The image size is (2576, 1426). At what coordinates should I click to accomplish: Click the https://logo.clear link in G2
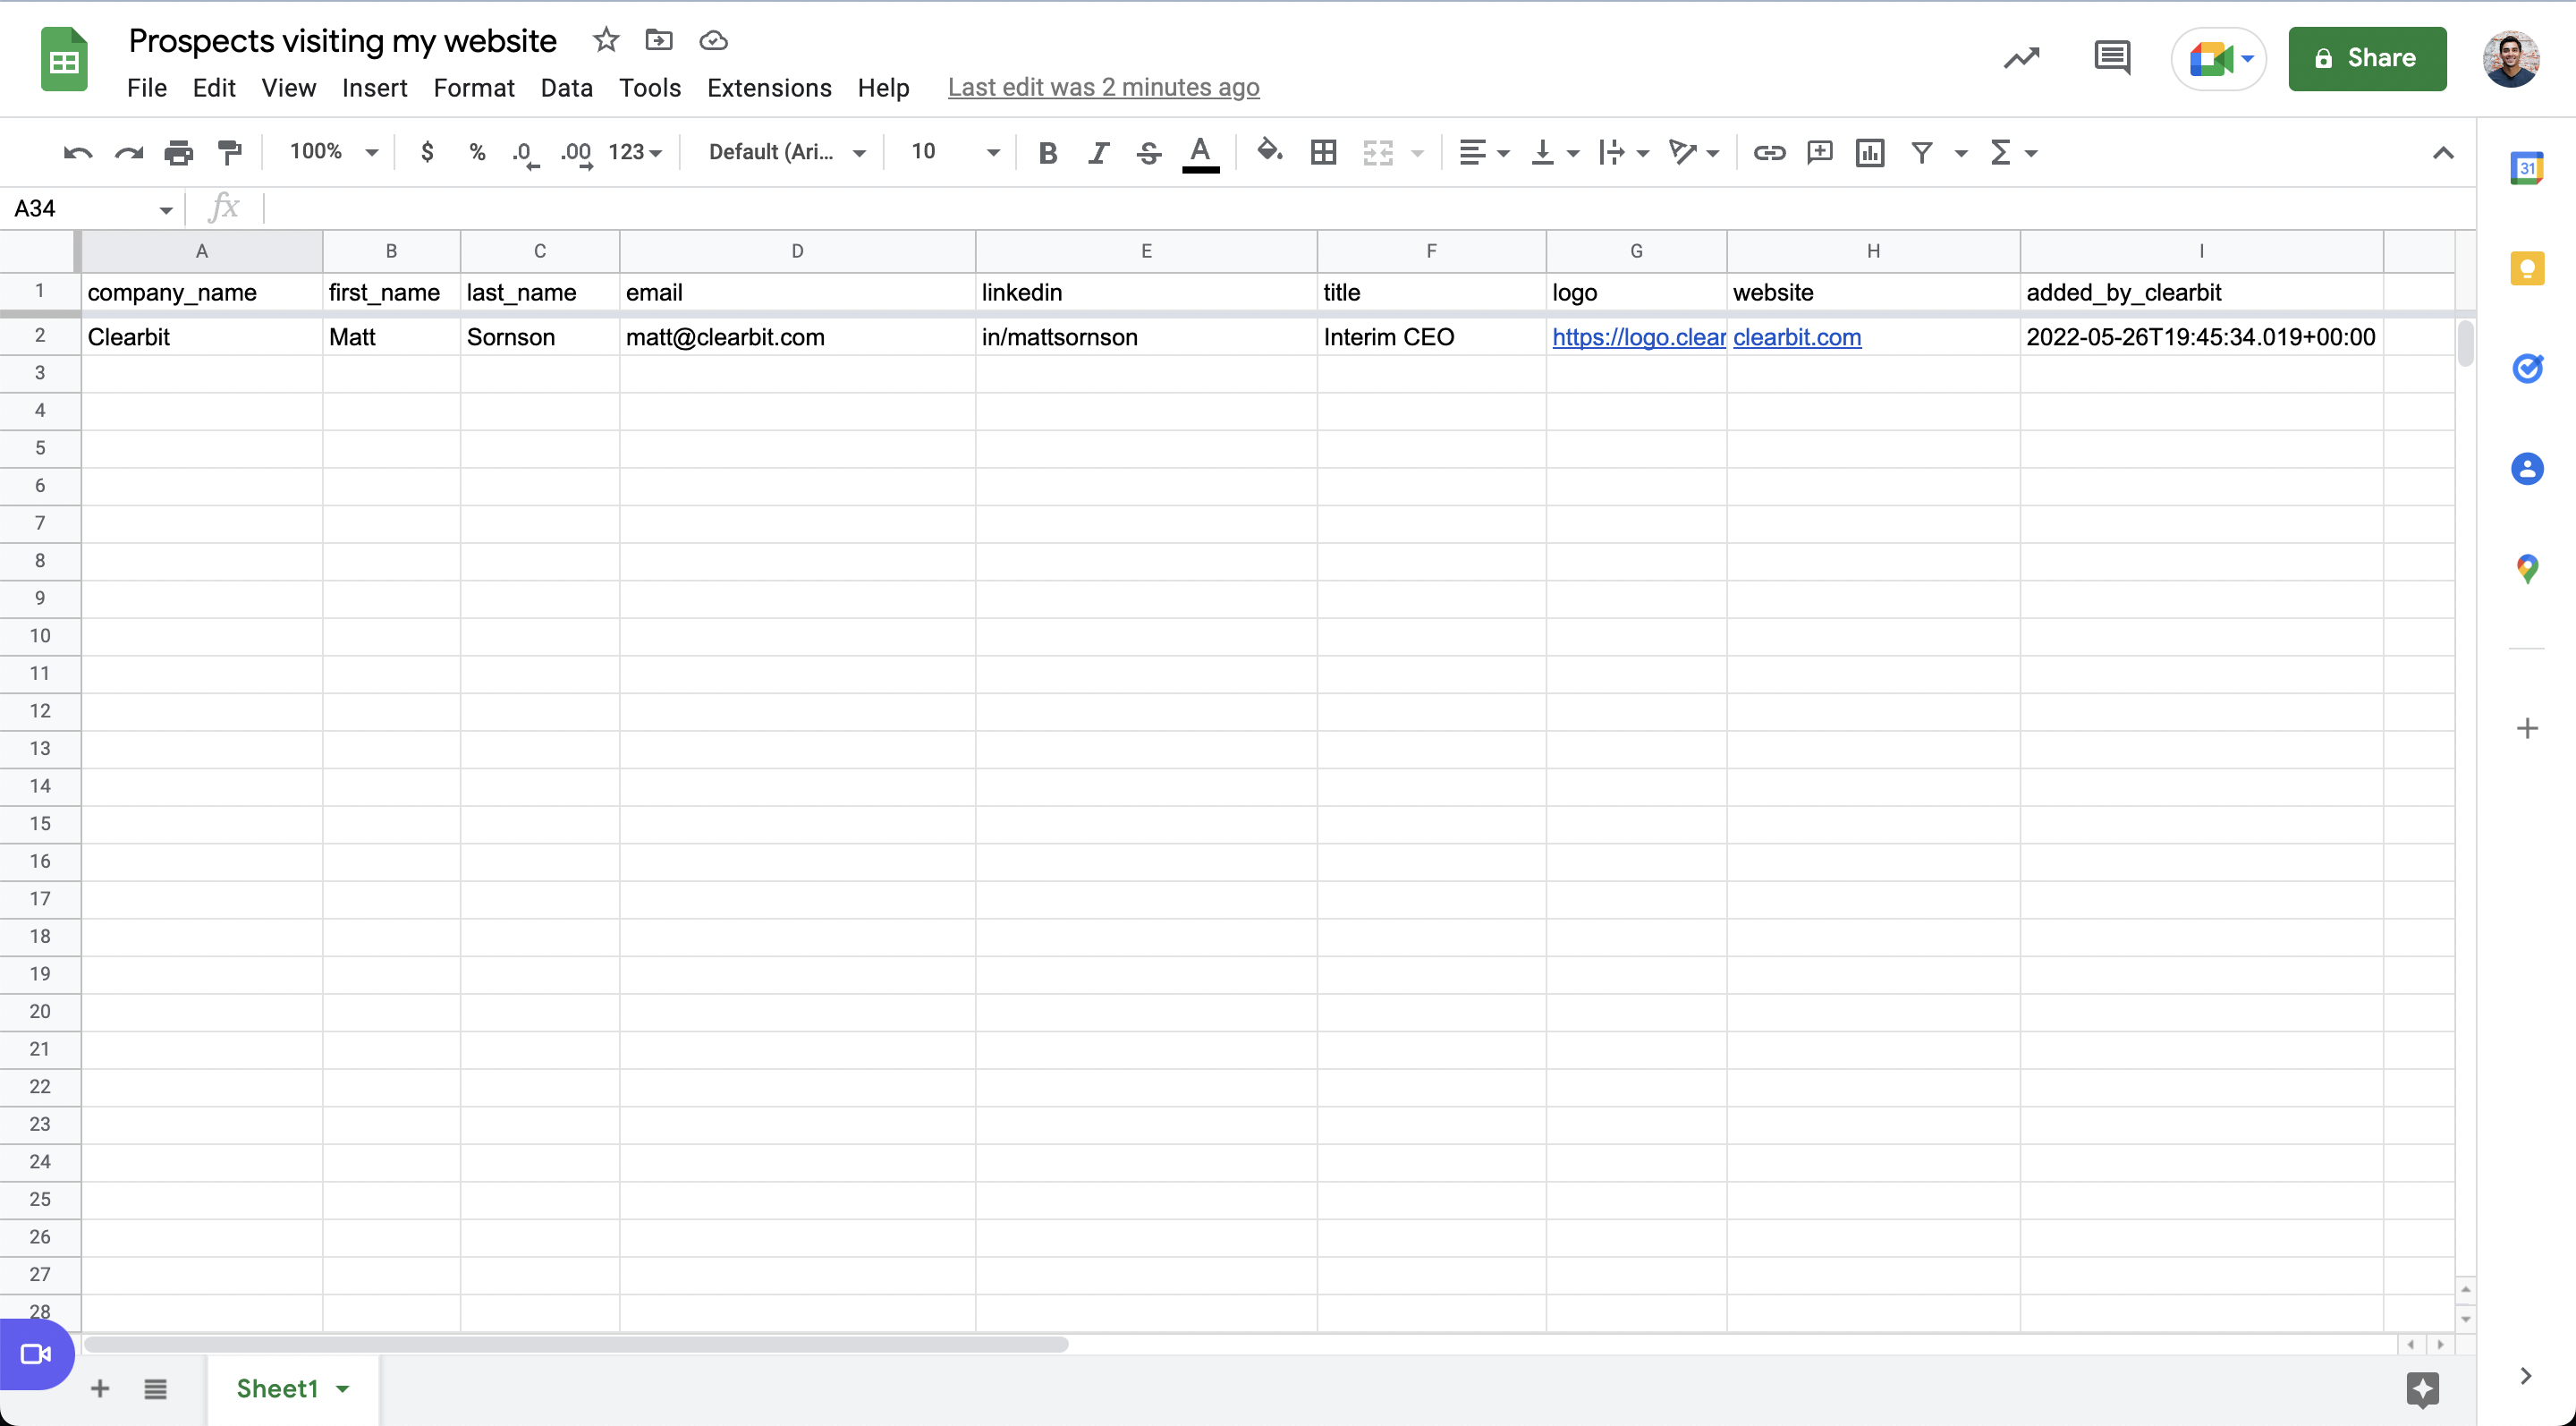pyautogui.click(x=1638, y=337)
